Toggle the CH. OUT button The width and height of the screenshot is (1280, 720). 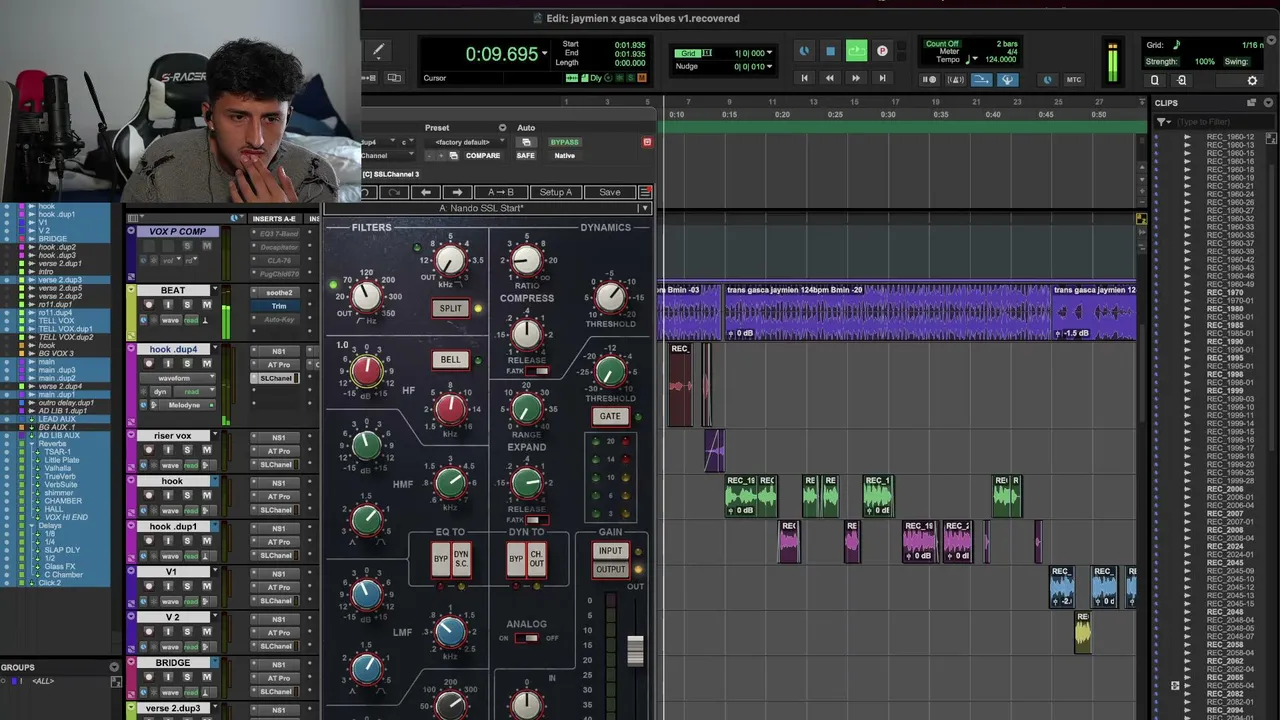point(537,559)
